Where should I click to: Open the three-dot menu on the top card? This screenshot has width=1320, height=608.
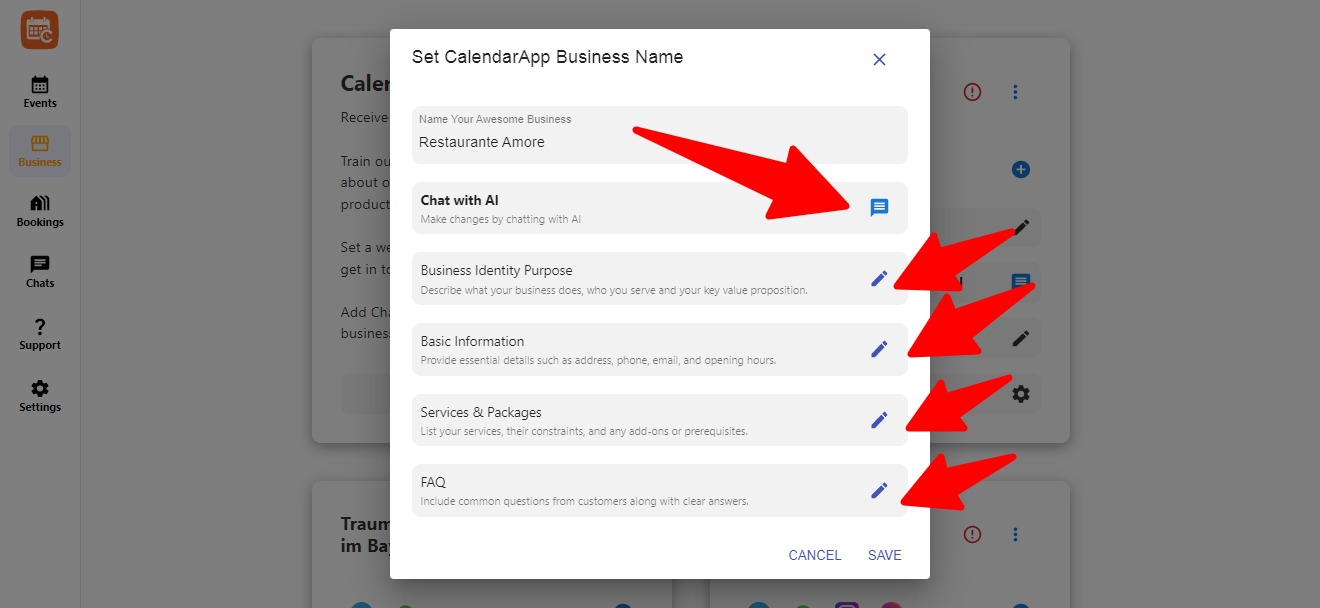coord(1015,91)
